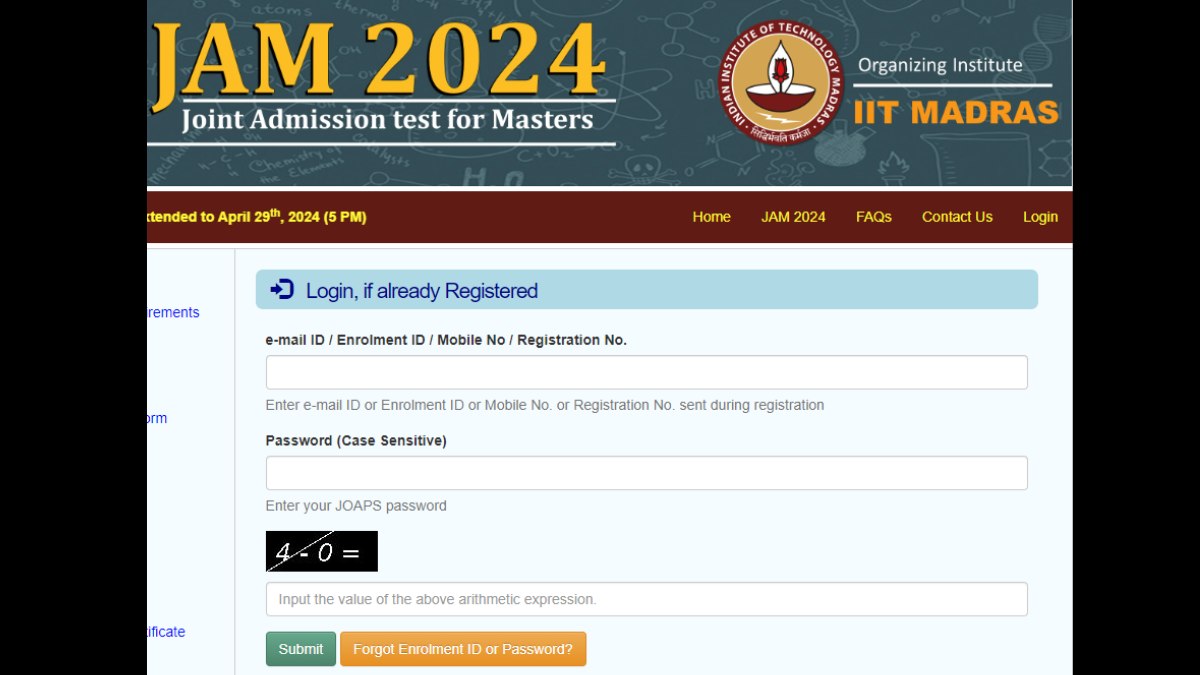Image resolution: width=1200 pixels, height=675 pixels.
Task: Click Forgot Enrolment ID or Password button
Action: pyautogui.click(x=463, y=649)
